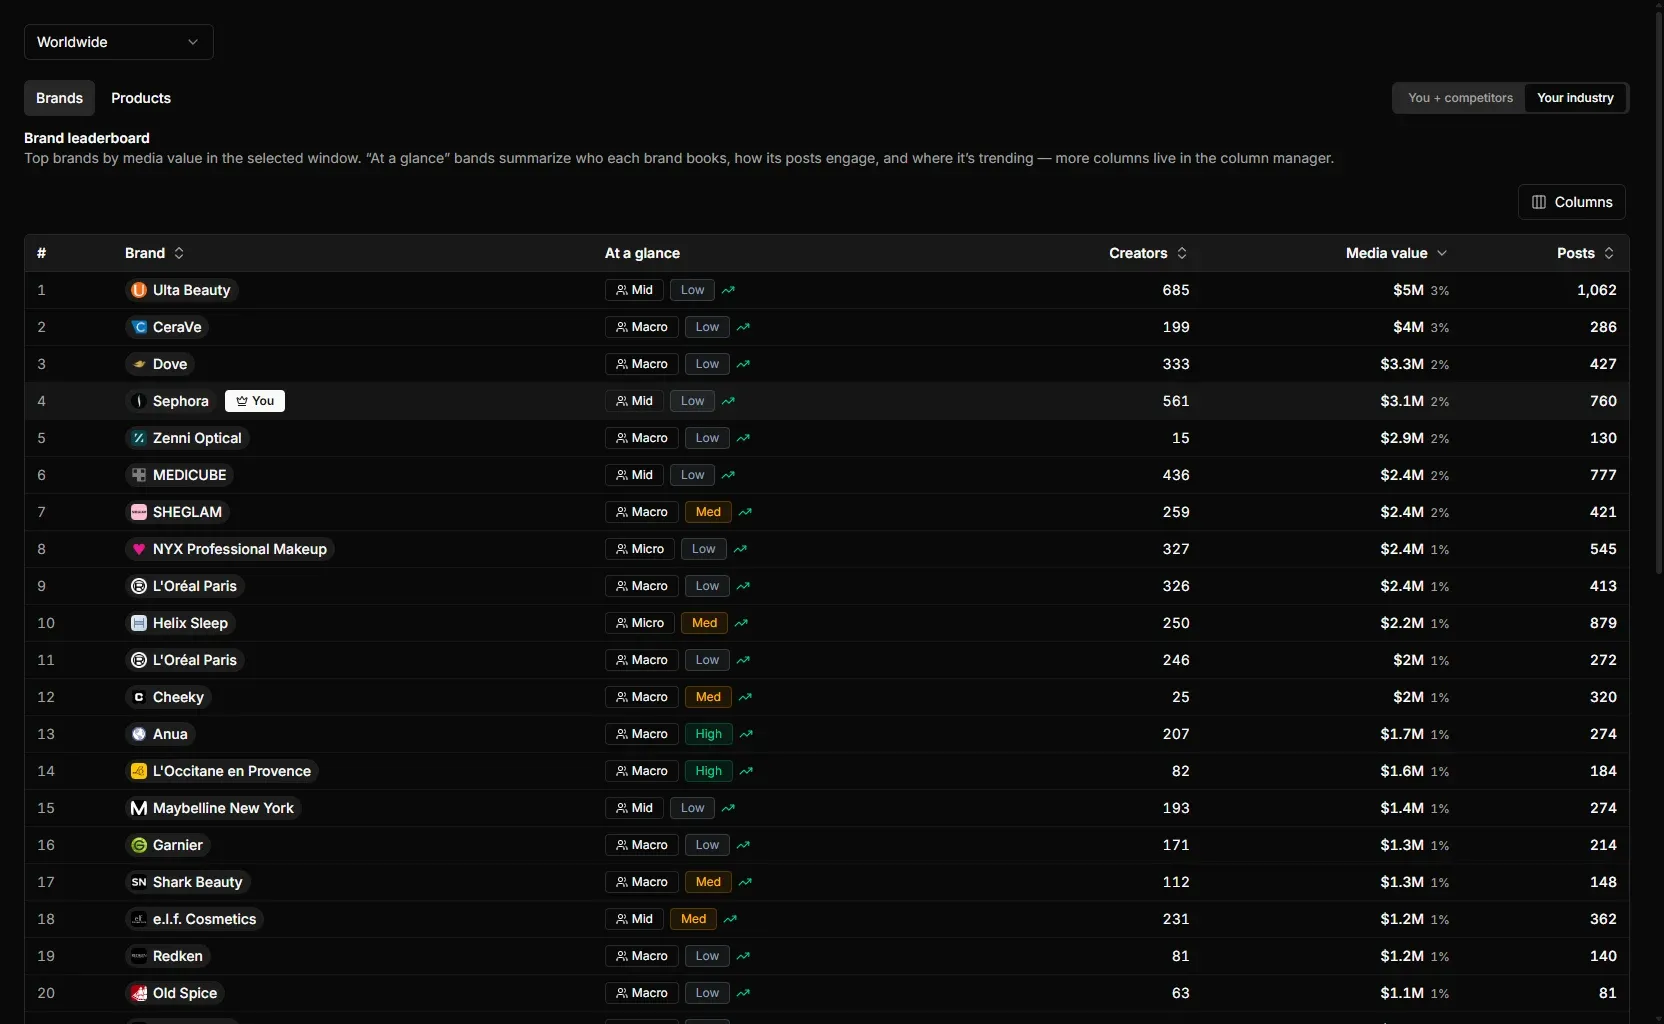
Task: Click the 25 creators value for Cheeky
Action: tap(1180, 697)
